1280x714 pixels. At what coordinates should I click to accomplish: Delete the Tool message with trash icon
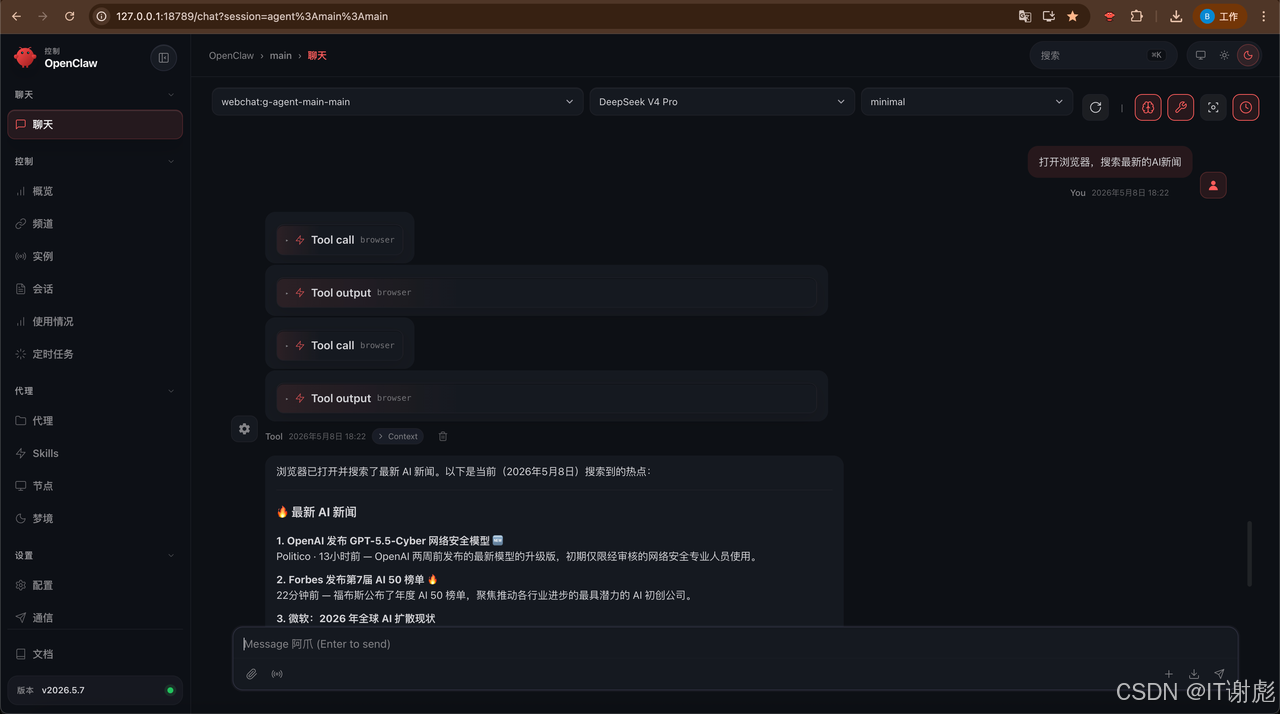pyautogui.click(x=443, y=436)
